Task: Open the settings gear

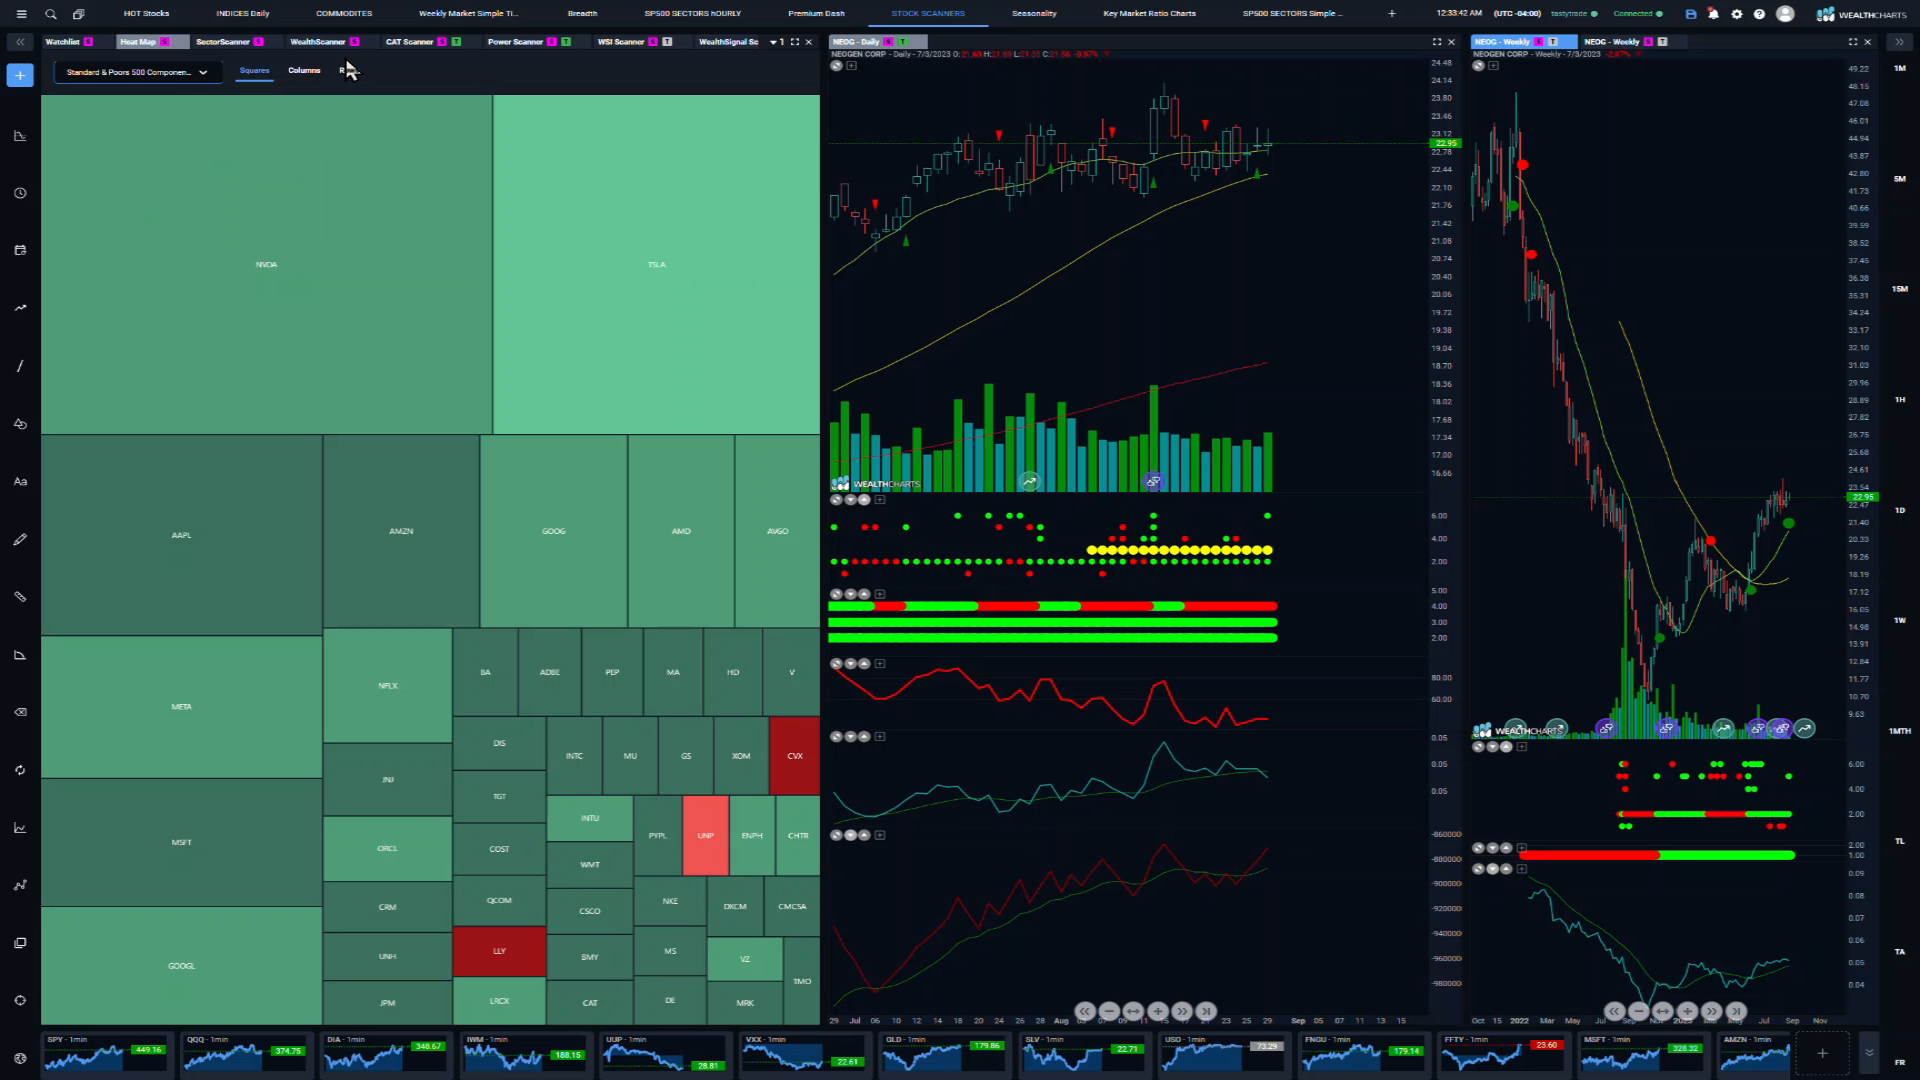Action: (x=1737, y=14)
